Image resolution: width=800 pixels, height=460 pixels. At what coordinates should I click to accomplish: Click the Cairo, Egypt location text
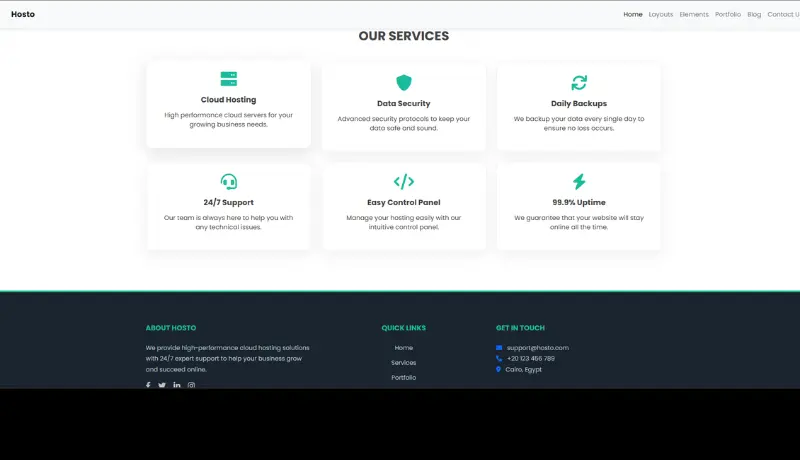pos(523,369)
